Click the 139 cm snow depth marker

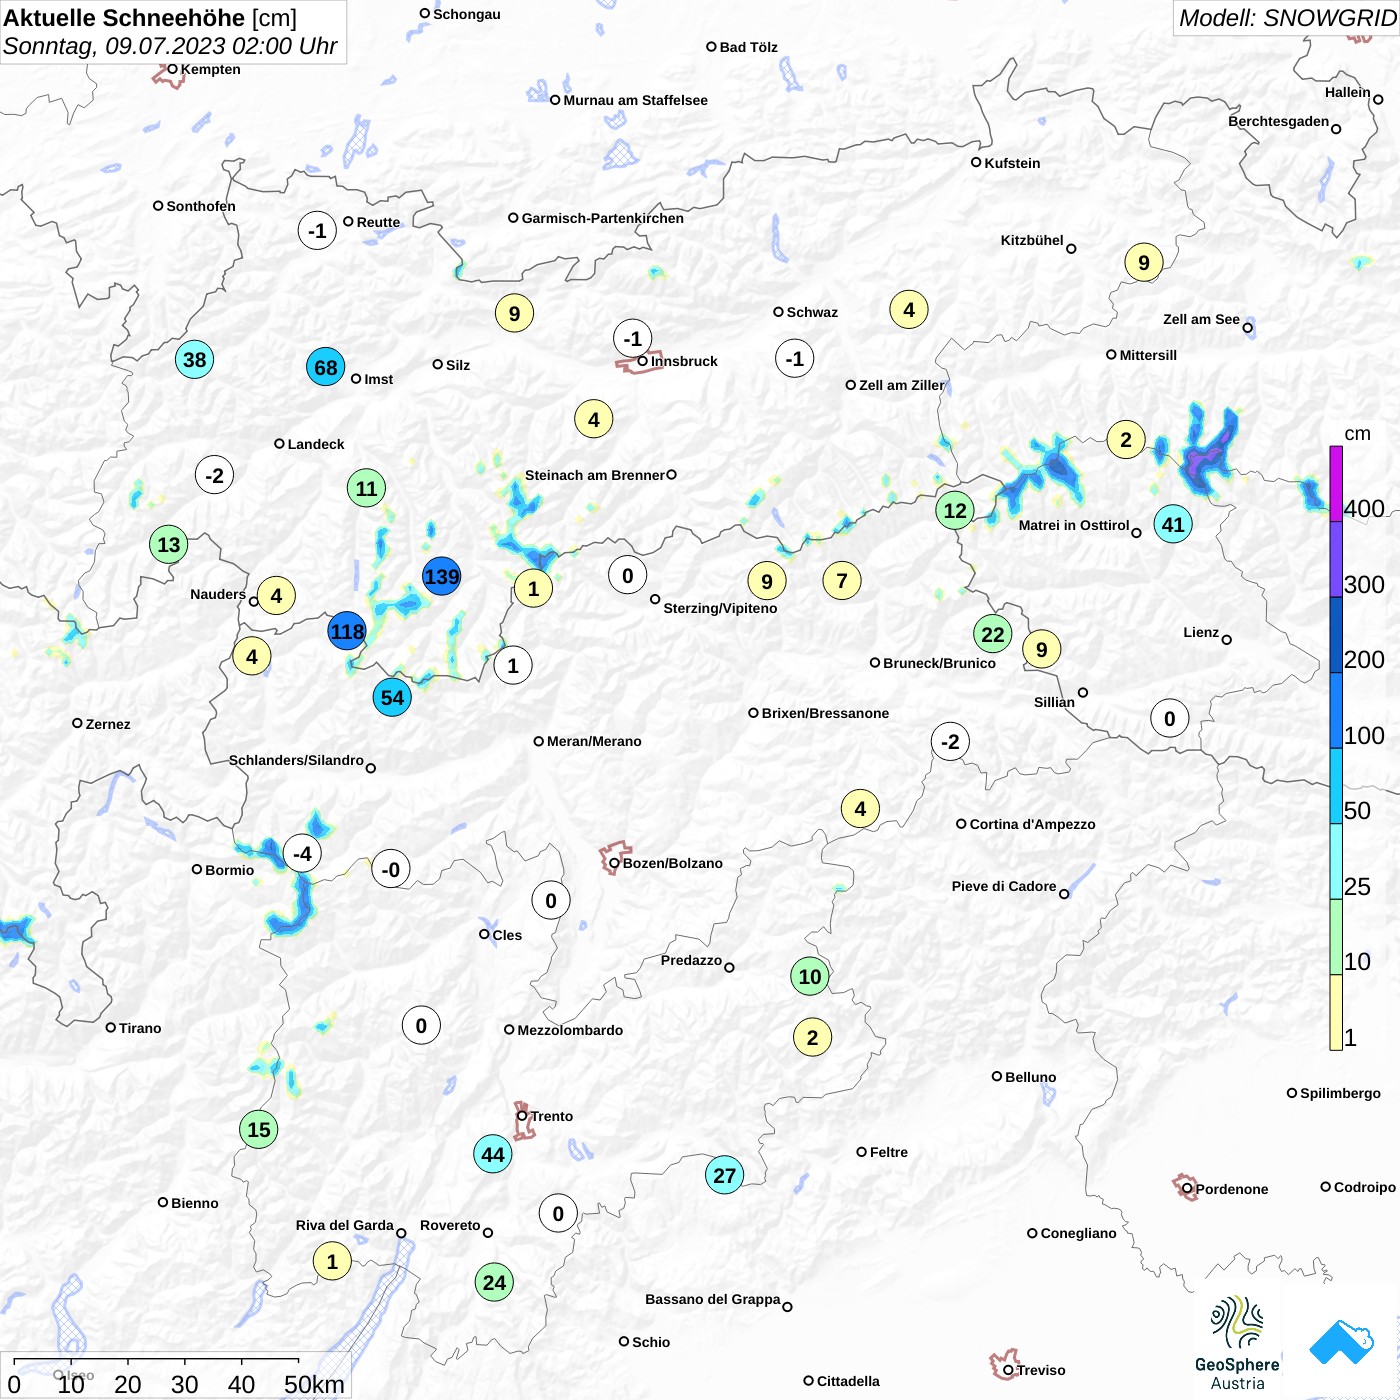(x=441, y=577)
